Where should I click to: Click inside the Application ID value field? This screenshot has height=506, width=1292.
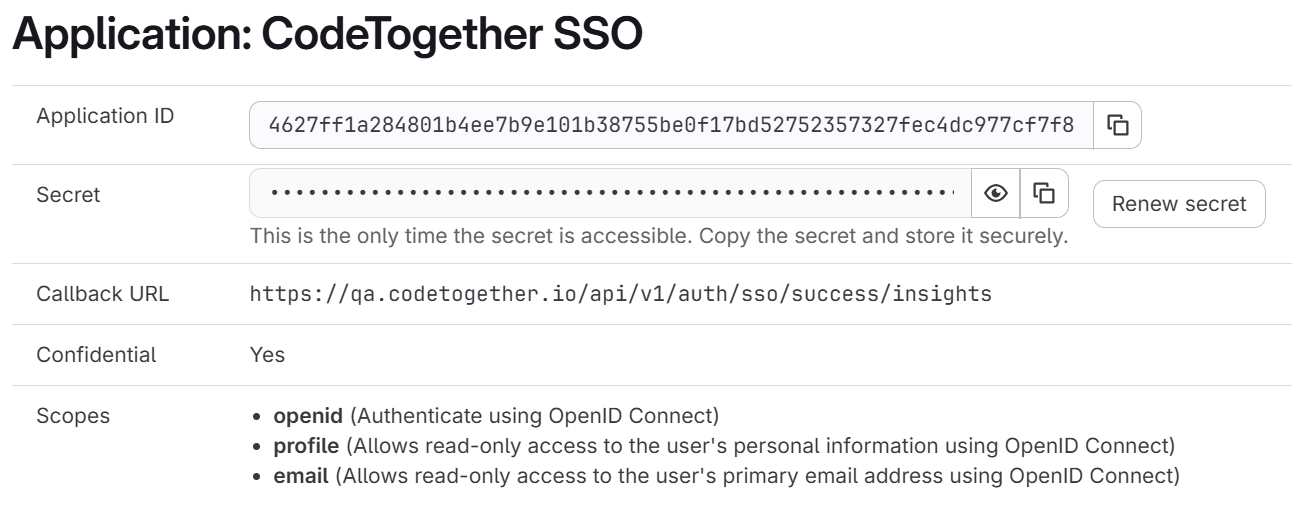671,125
